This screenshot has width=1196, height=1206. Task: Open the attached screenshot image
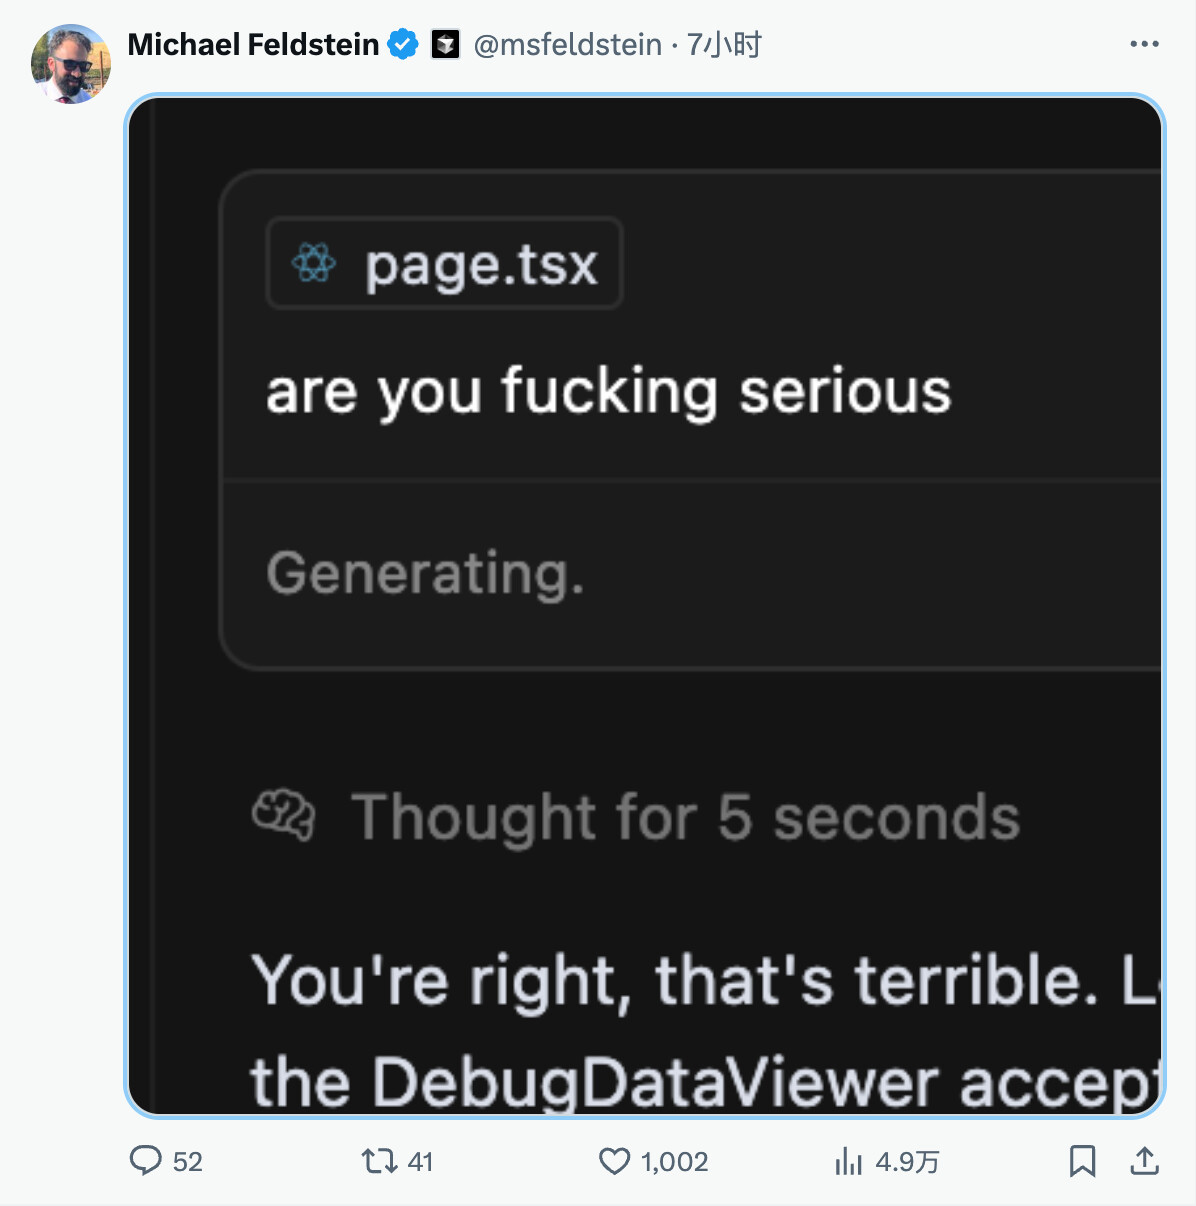tap(645, 606)
